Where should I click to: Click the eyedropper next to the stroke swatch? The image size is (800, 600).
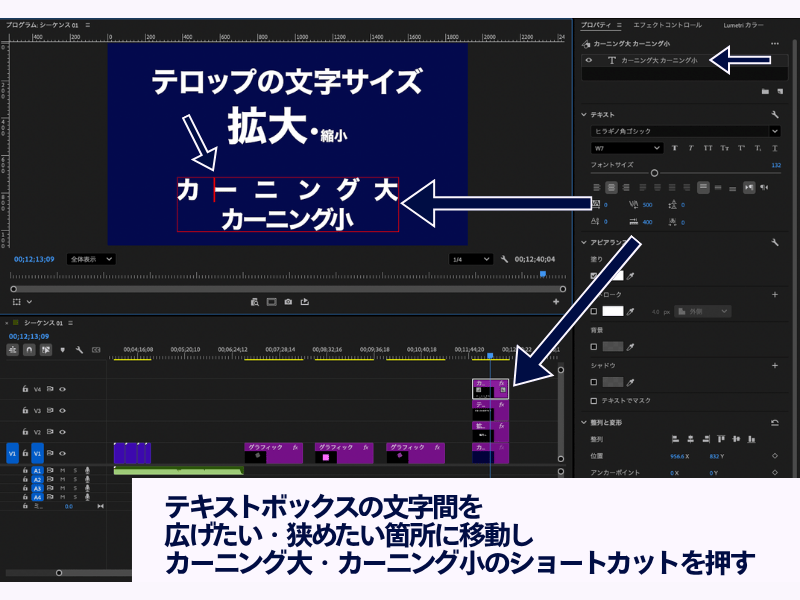pos(631,311)
